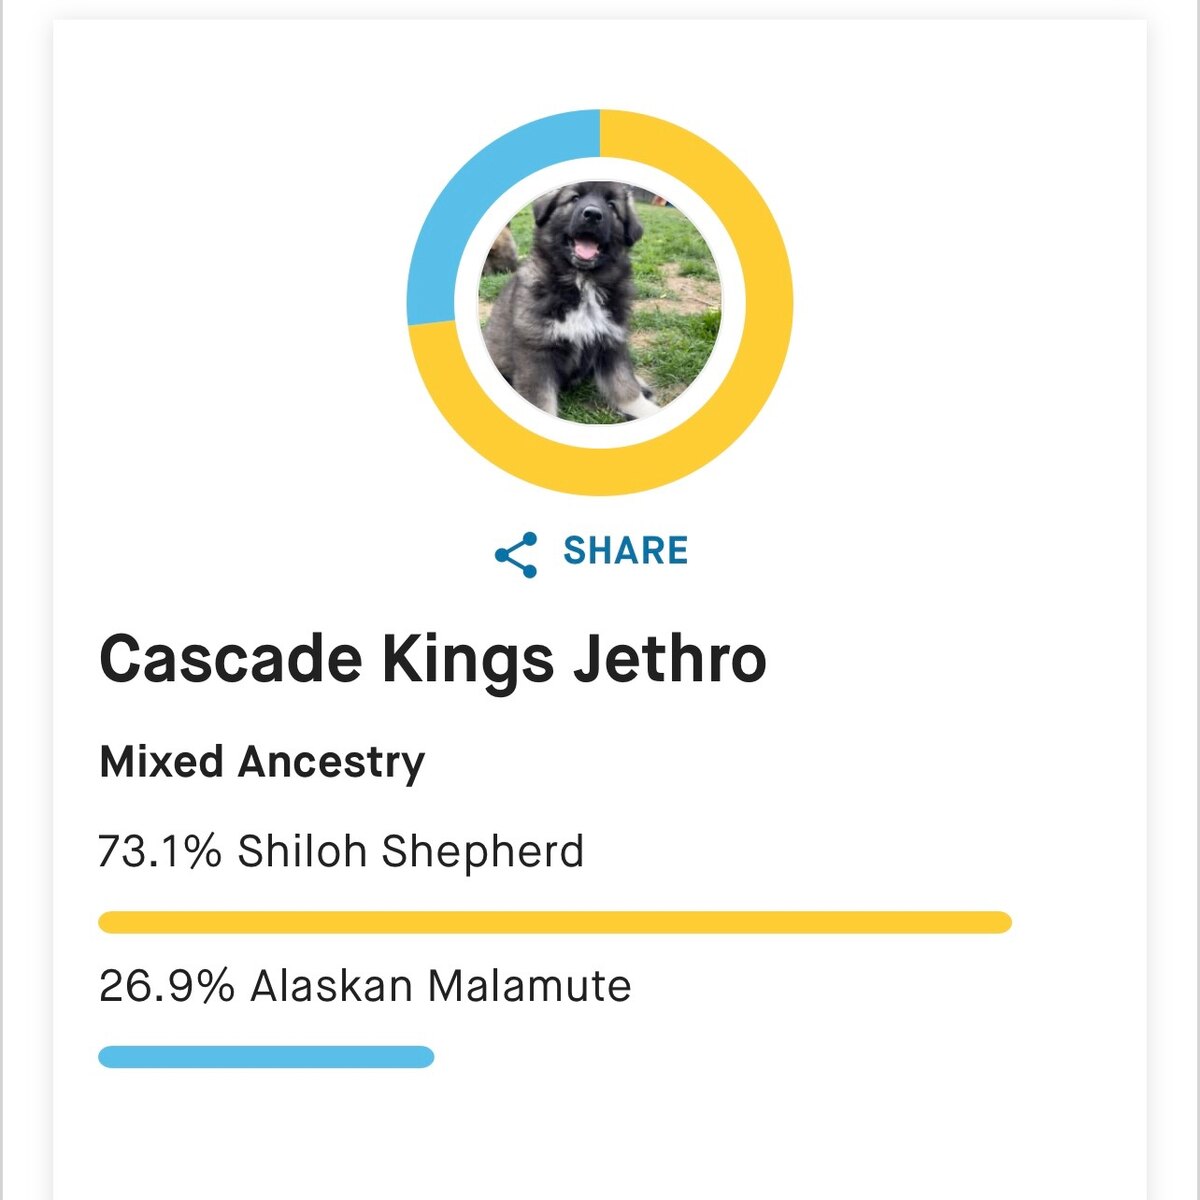Click the blue Alaskan Malamute percentage bar
Viewport: 1200px width, 1200px height.
(x=266, y=1057)
